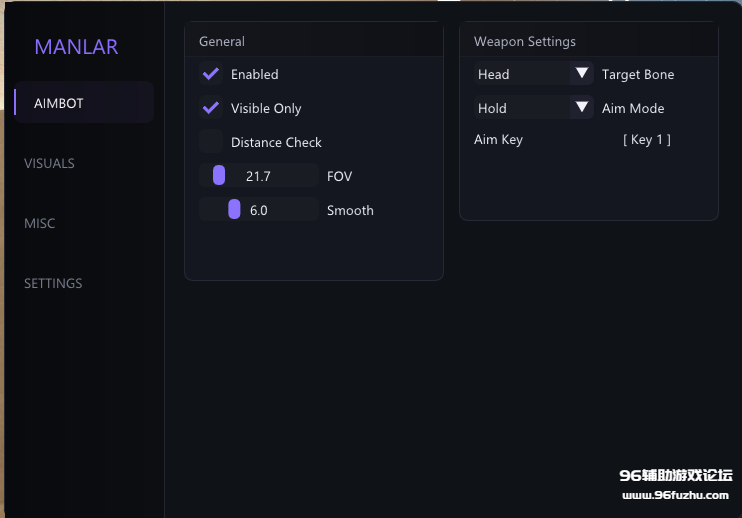Click the MANLAR logo title

tap(76, 47)
